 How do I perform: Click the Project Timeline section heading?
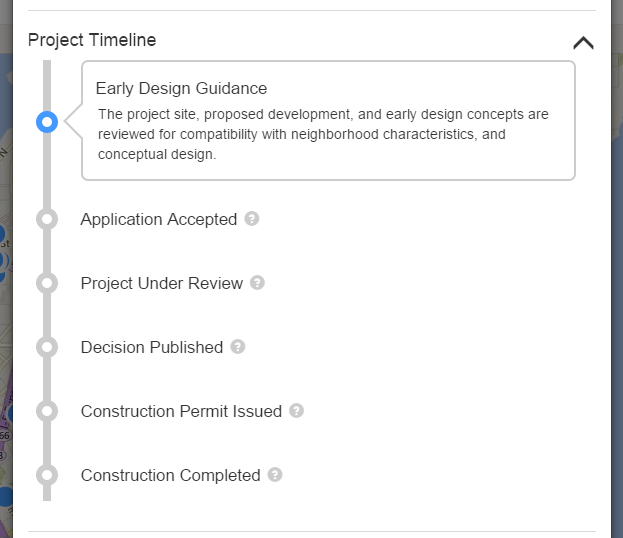(x=92, y=40)
